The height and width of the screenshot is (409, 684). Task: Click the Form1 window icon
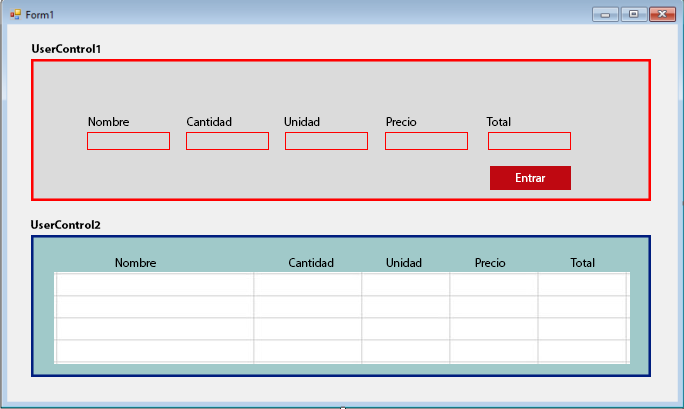pyautogui.click(x=15, y=14)
